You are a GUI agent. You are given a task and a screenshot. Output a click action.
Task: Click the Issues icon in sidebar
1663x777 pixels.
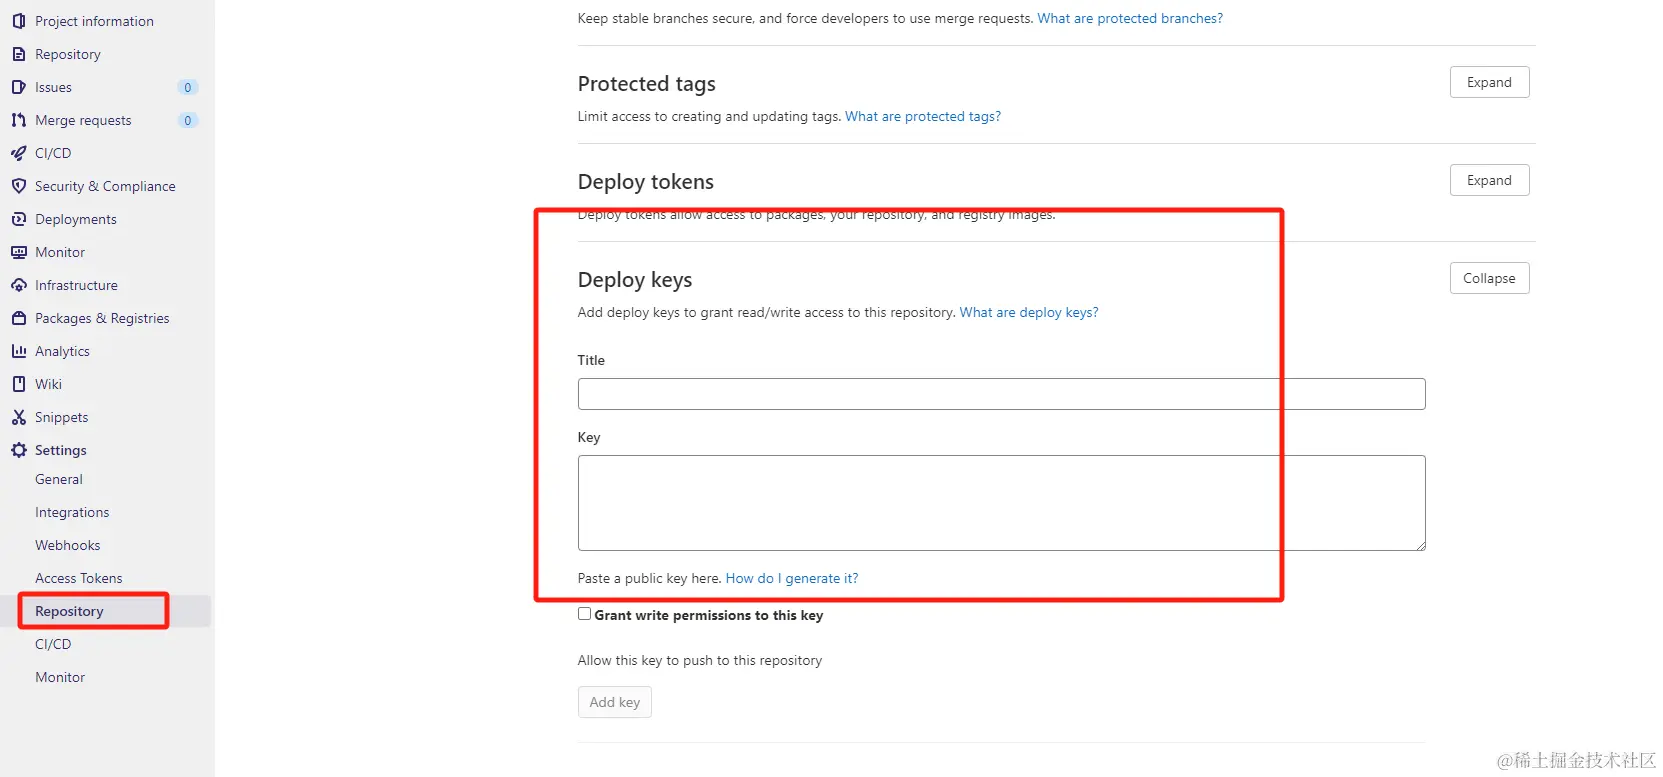click(x=18, y=87)
